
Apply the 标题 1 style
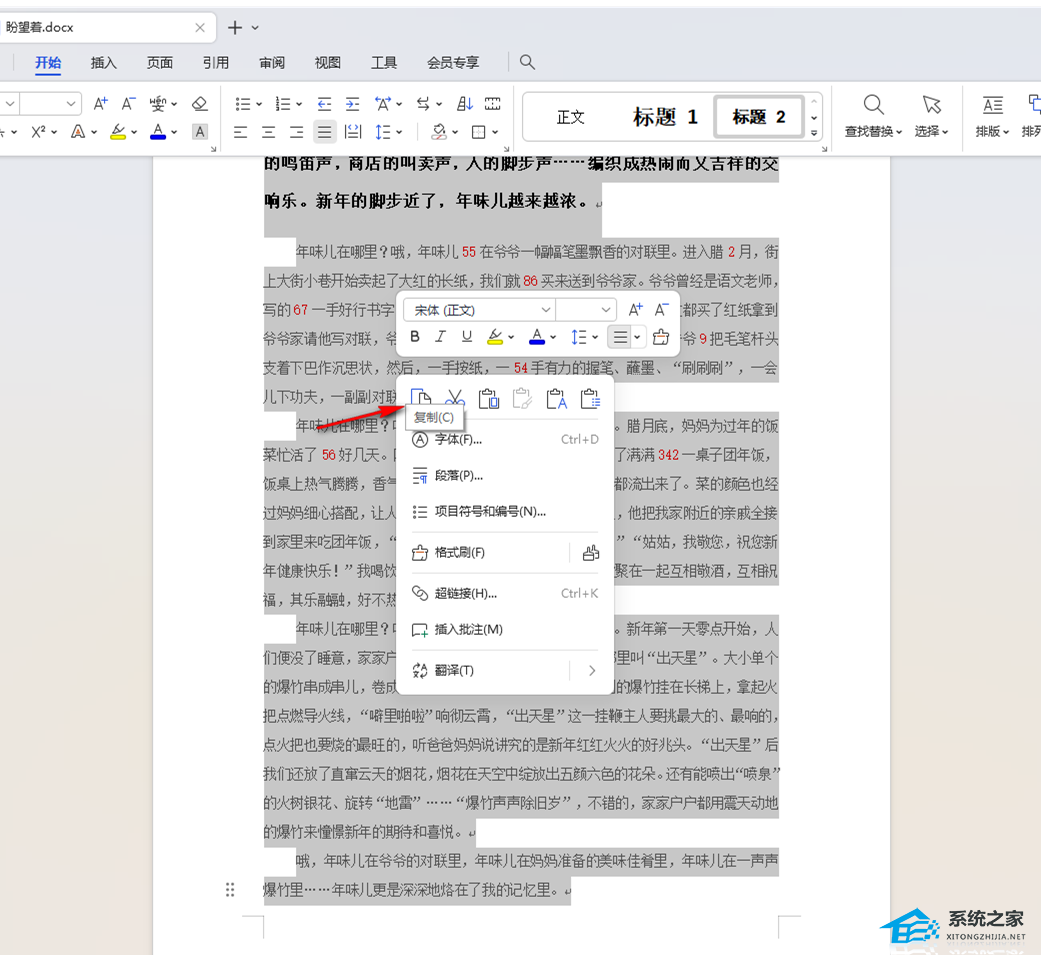tap(665, 118)
